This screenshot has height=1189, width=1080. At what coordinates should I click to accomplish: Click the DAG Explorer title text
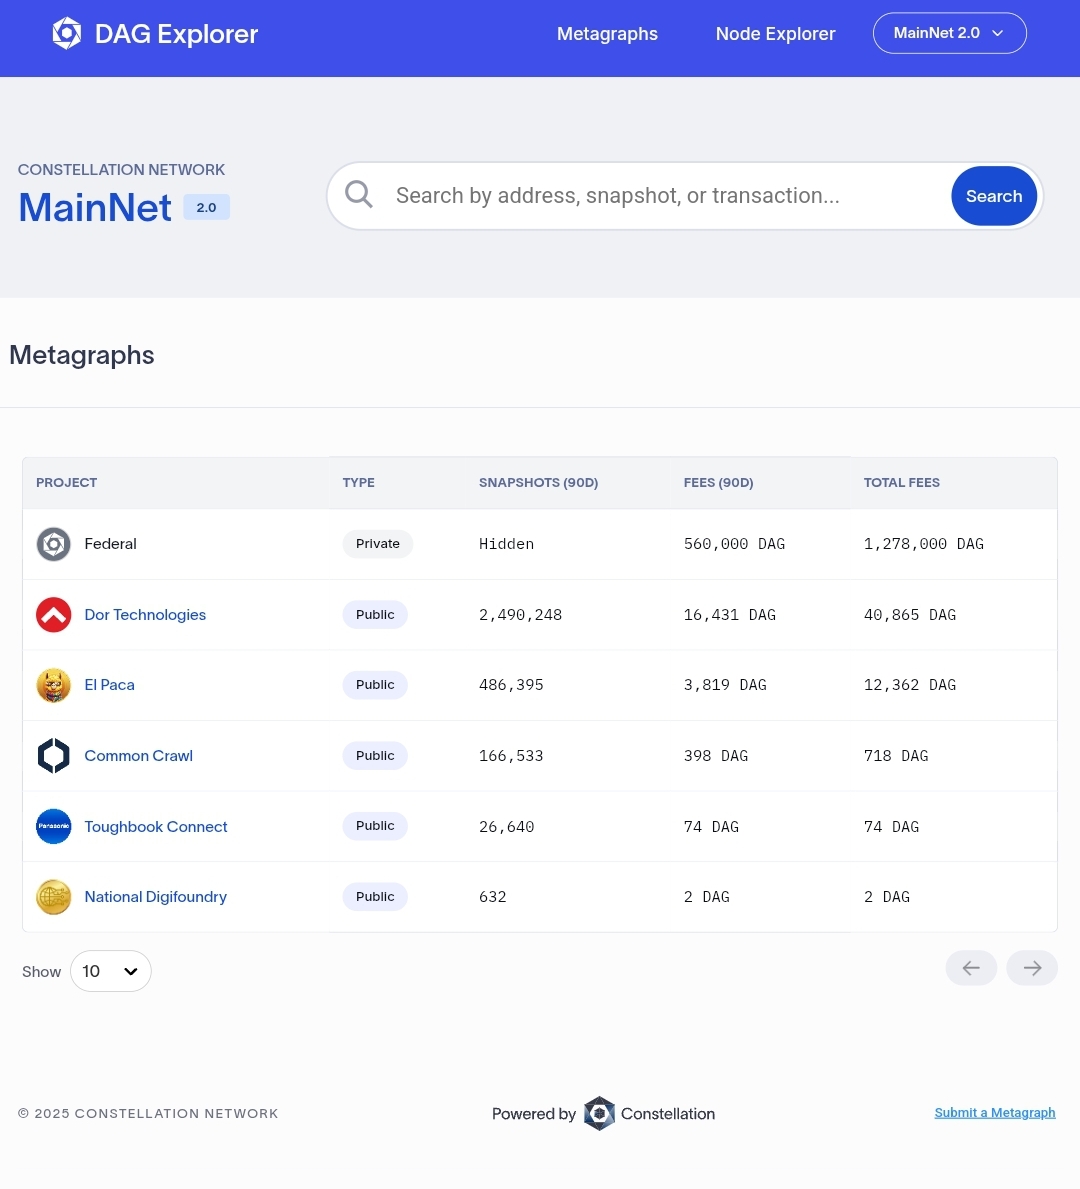tap(177, 33)
